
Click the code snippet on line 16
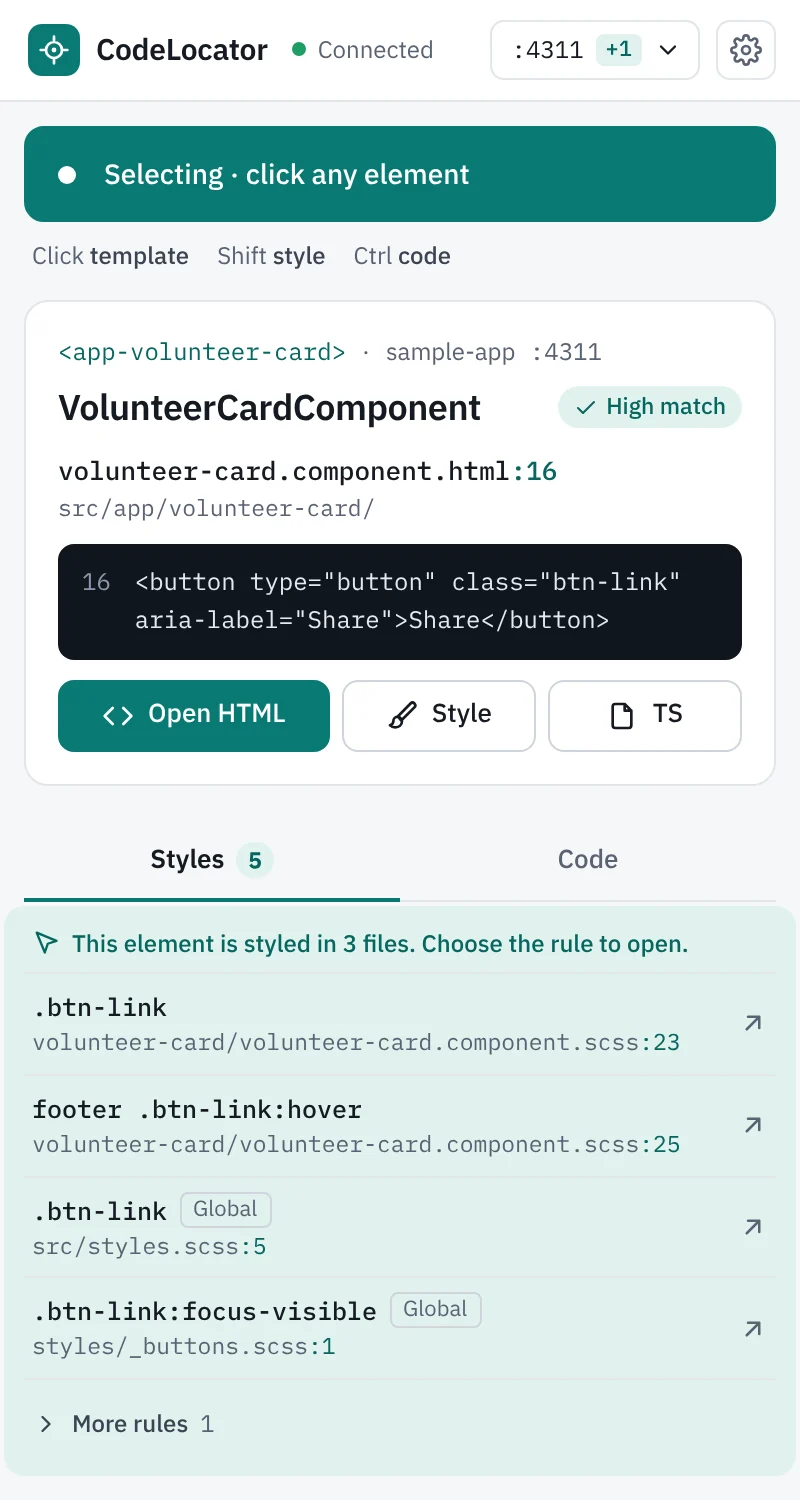coord(400,601)
